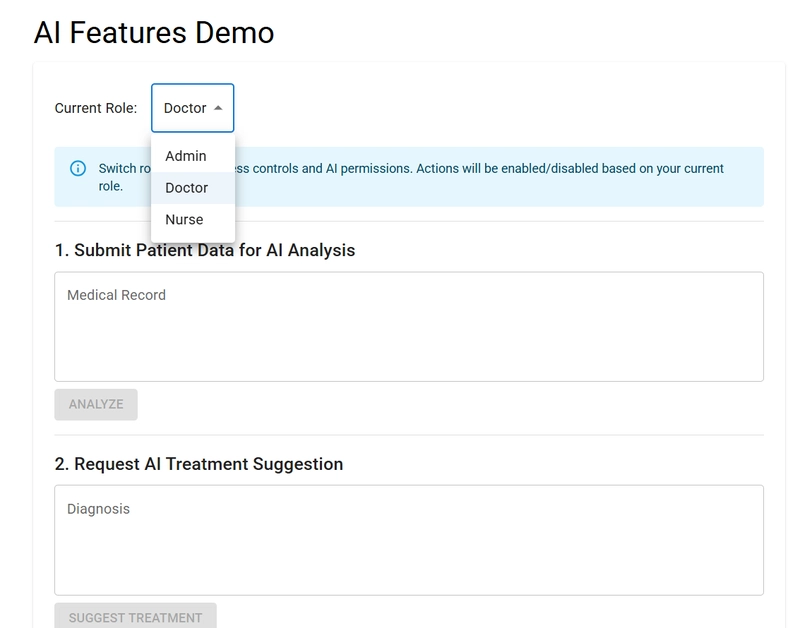This screenshot has width=800, height=628.
Task: Click the info icon in the blue banner
Action: coord(78,168)
